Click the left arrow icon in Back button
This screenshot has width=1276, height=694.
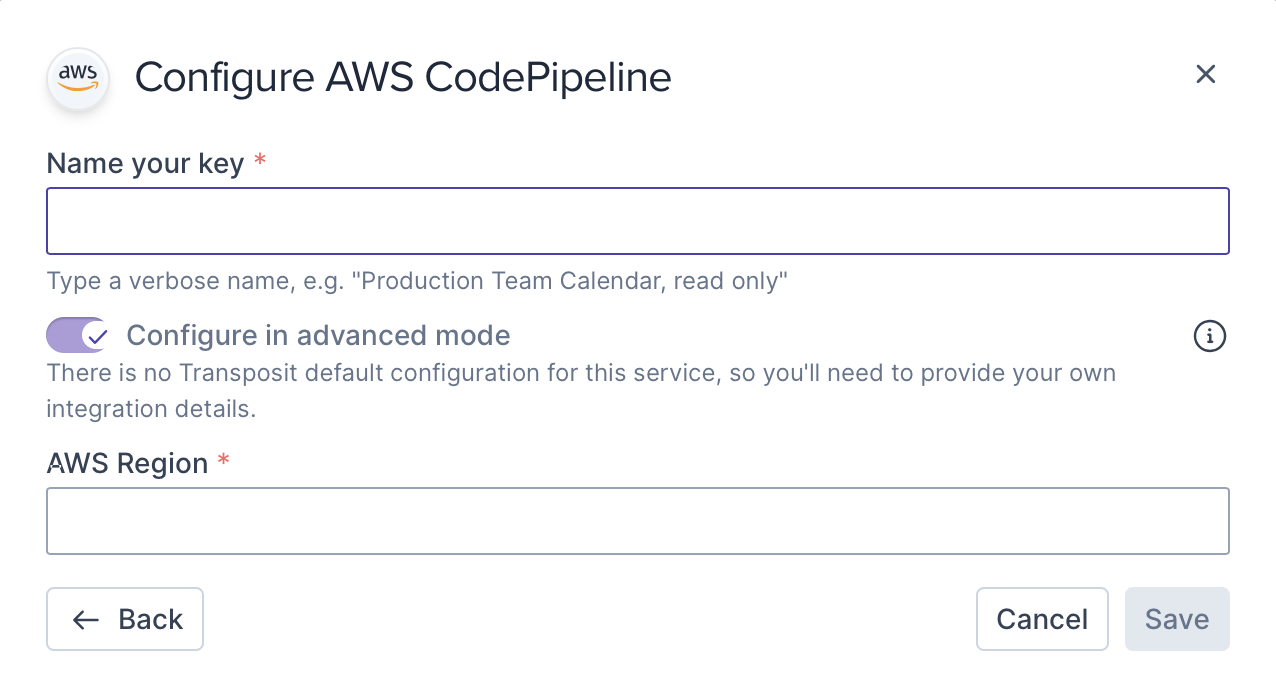86,620
